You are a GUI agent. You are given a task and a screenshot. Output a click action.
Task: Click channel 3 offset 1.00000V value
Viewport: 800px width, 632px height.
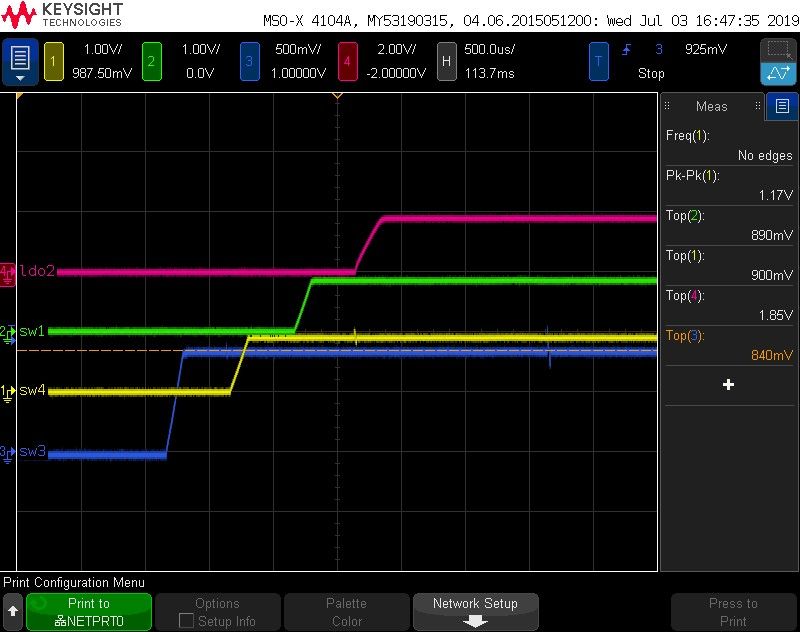[x=298, y=73]
